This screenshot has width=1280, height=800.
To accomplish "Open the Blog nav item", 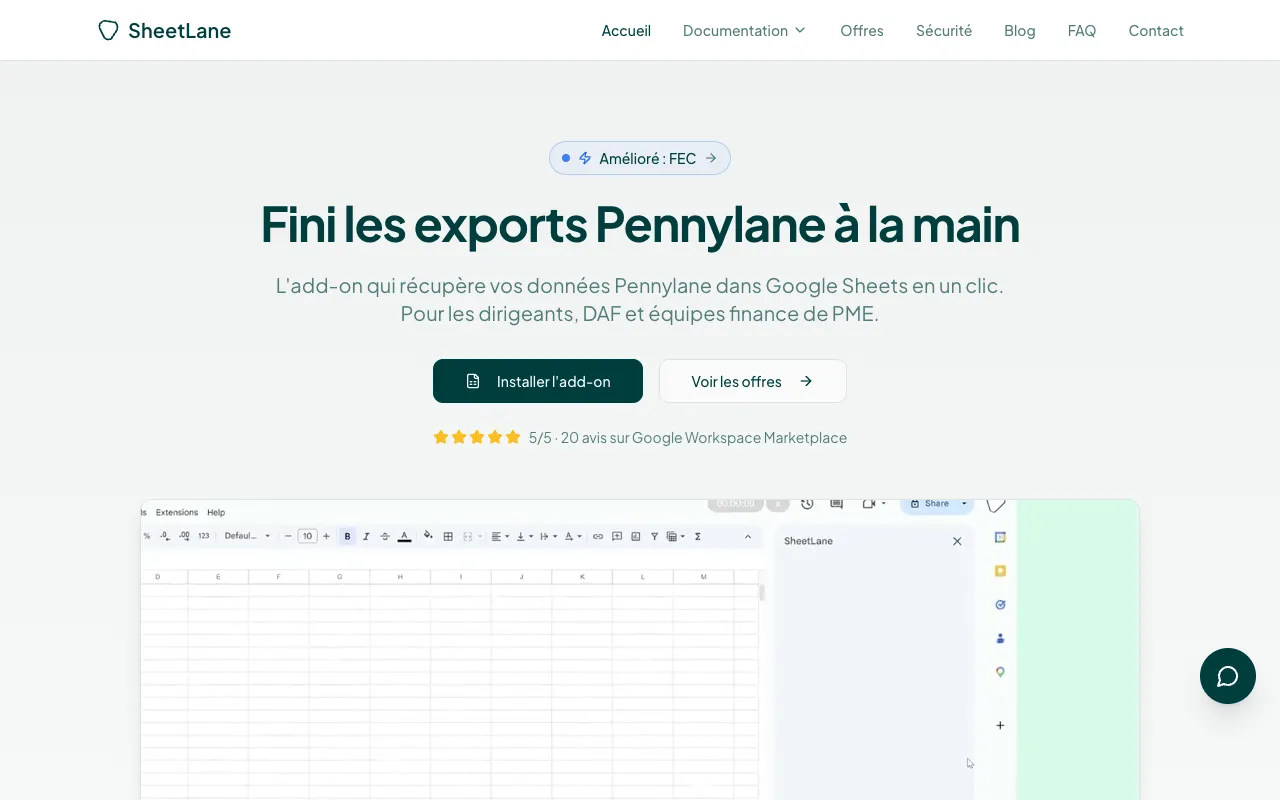I will click(x=1020, y=31).
